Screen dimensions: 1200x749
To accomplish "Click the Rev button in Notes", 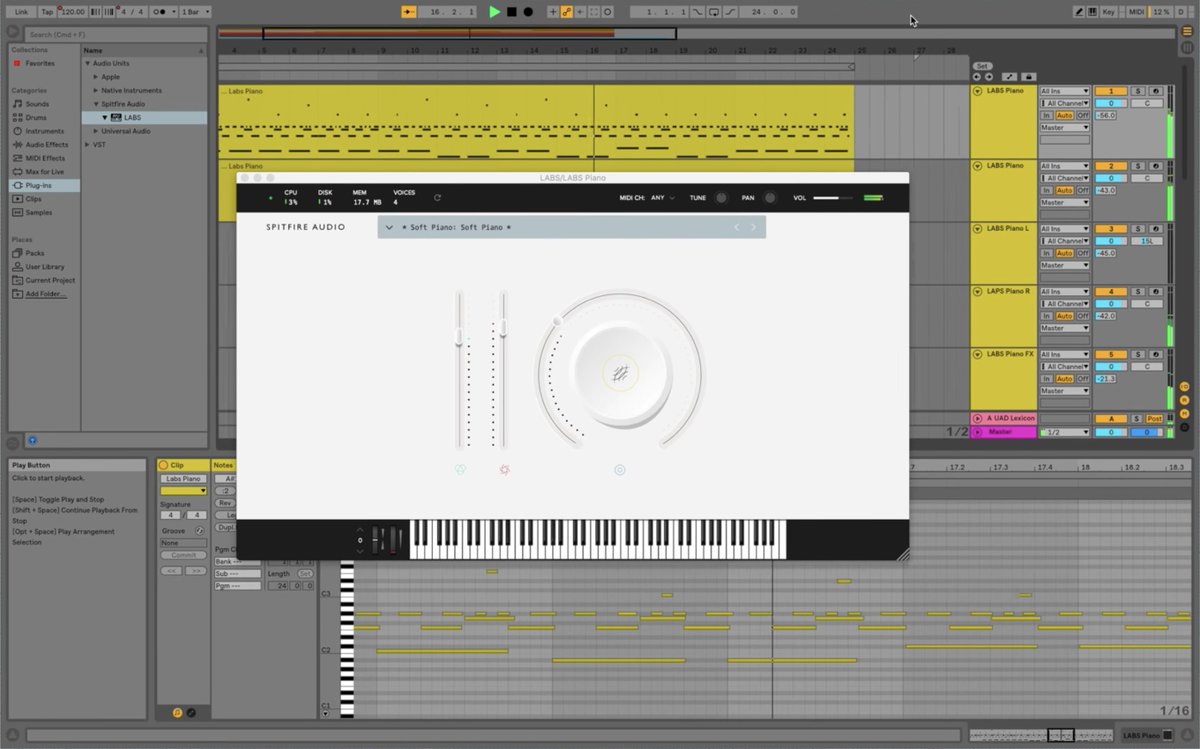I will [x=226, y=503].
